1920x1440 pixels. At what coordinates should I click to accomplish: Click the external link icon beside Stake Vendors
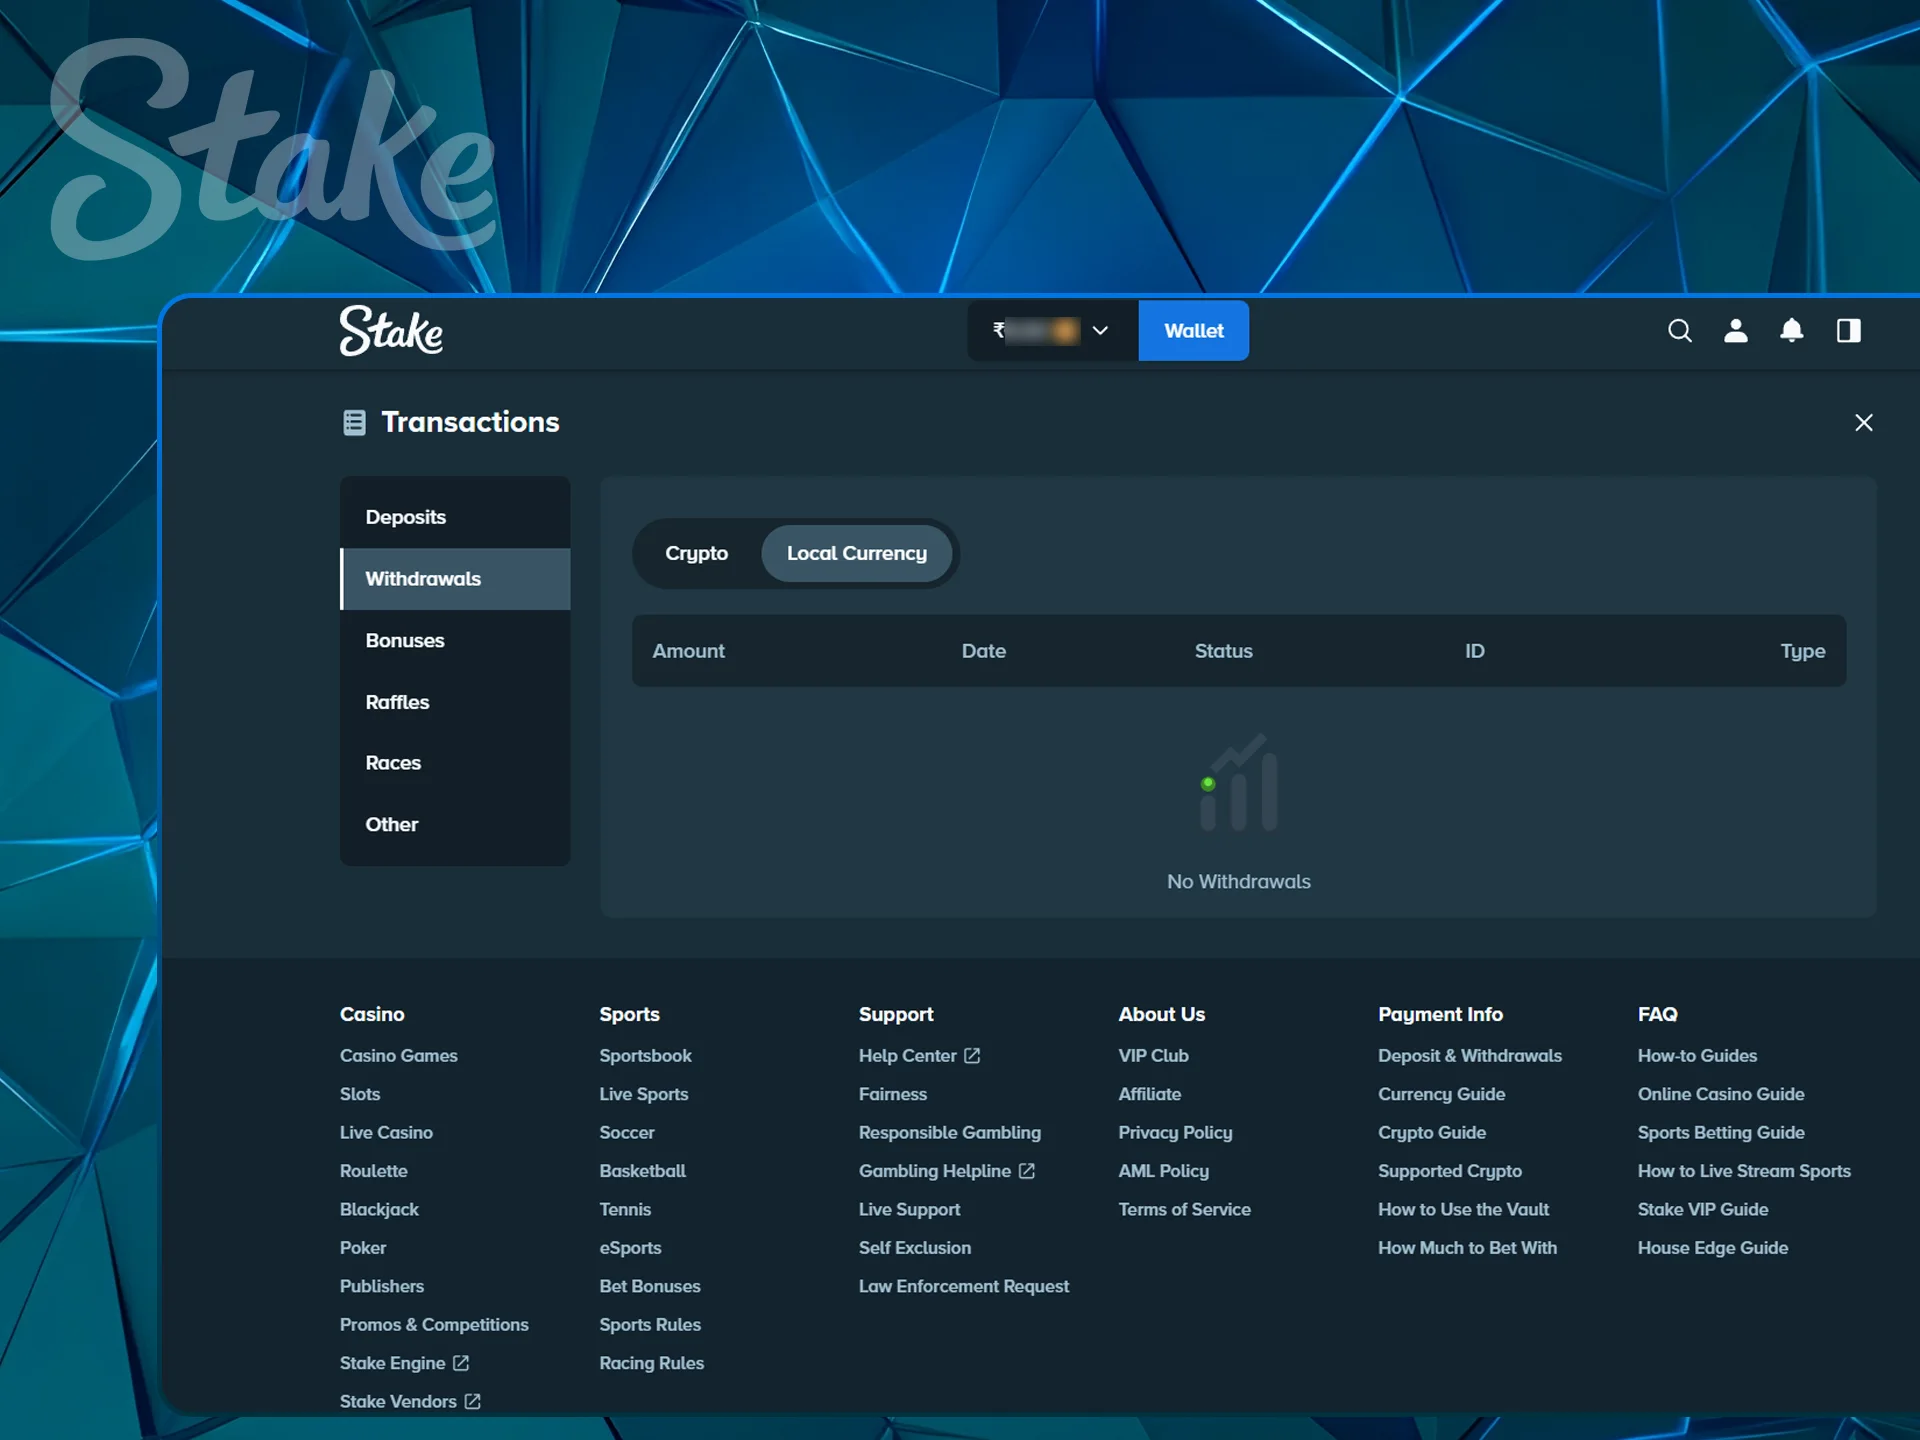[x=473, y=1402]
